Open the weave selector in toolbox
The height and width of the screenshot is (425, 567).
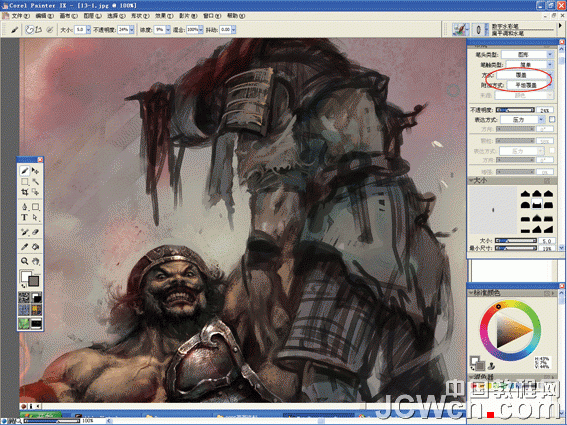pyautogui.click(x=37, y=310)
